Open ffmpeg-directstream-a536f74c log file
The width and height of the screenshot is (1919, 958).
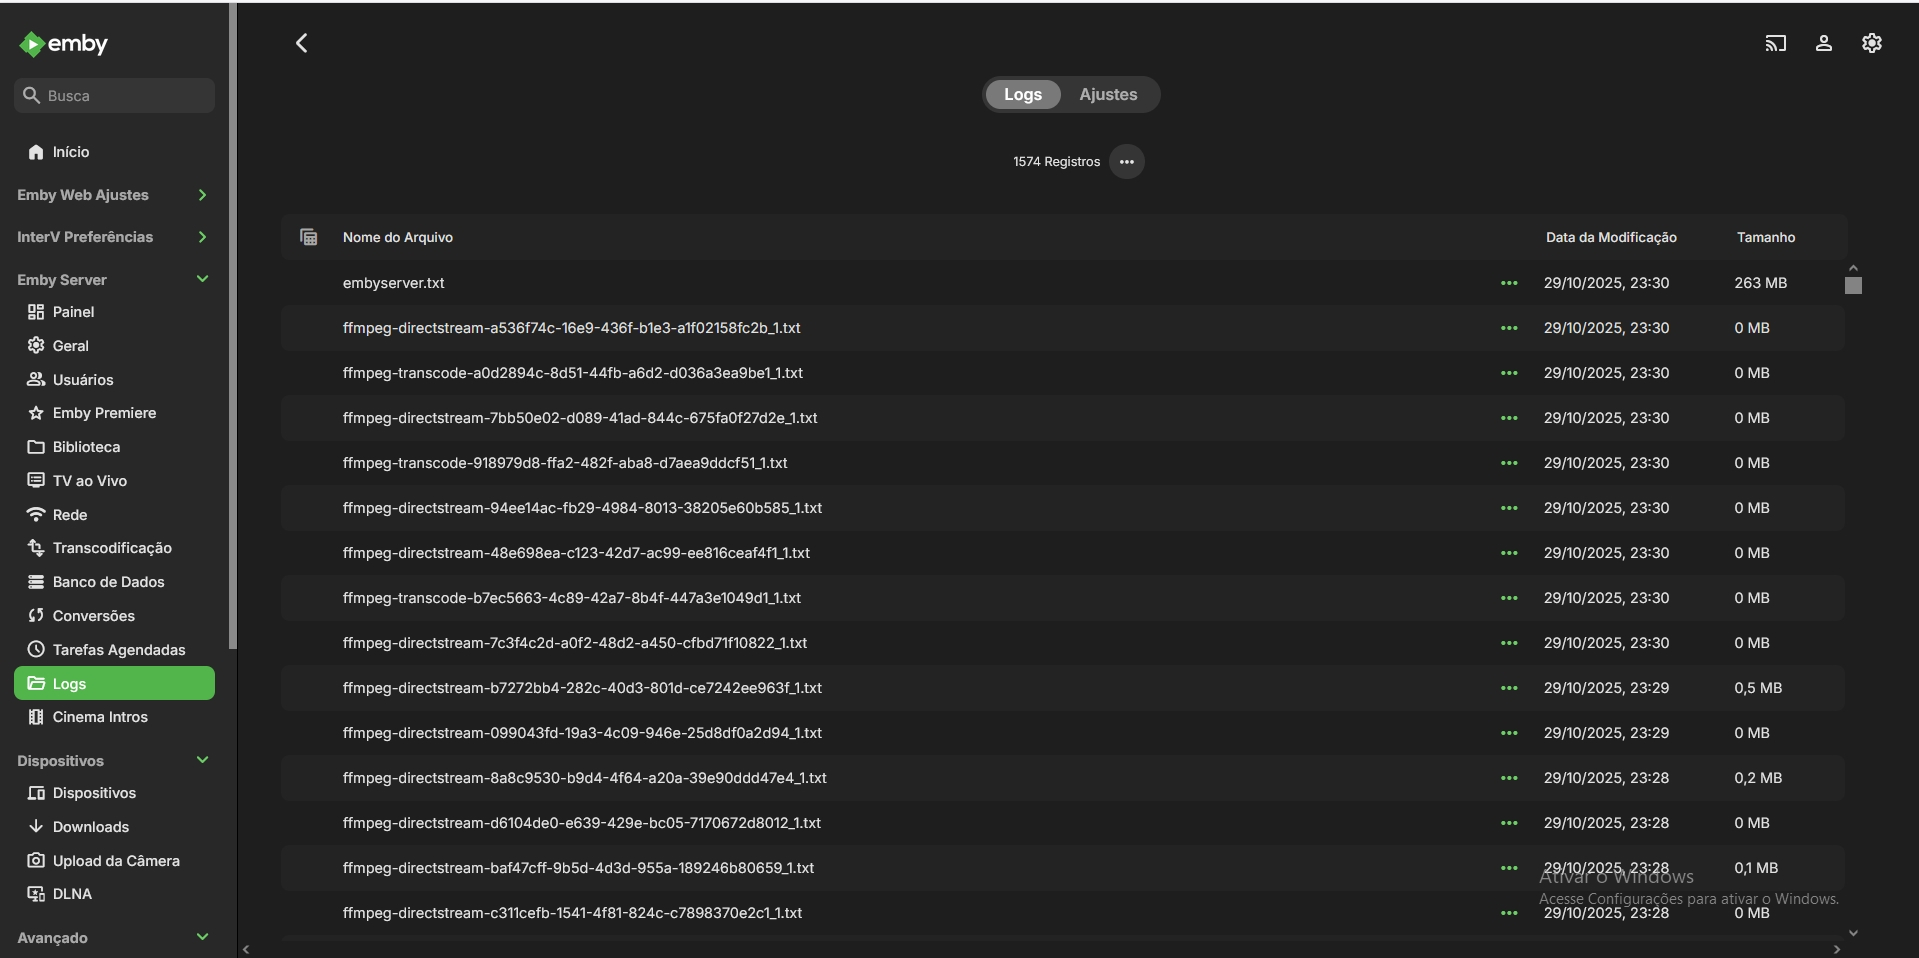click(x=571, y=328)
